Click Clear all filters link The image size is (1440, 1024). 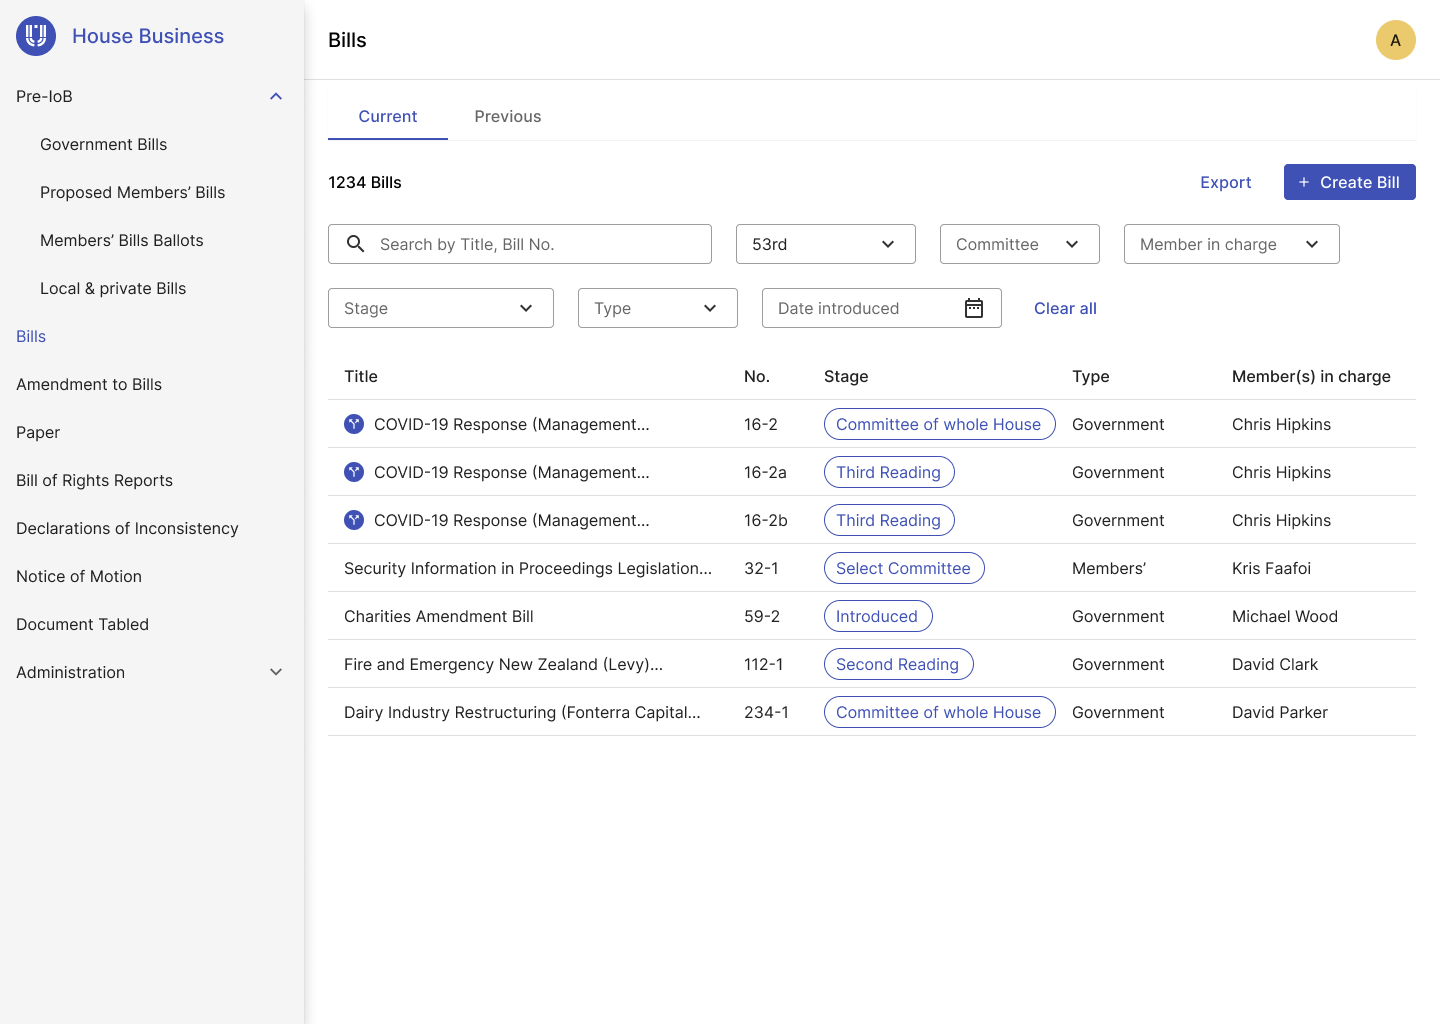pyautogui.click(x=1065, y=308)
